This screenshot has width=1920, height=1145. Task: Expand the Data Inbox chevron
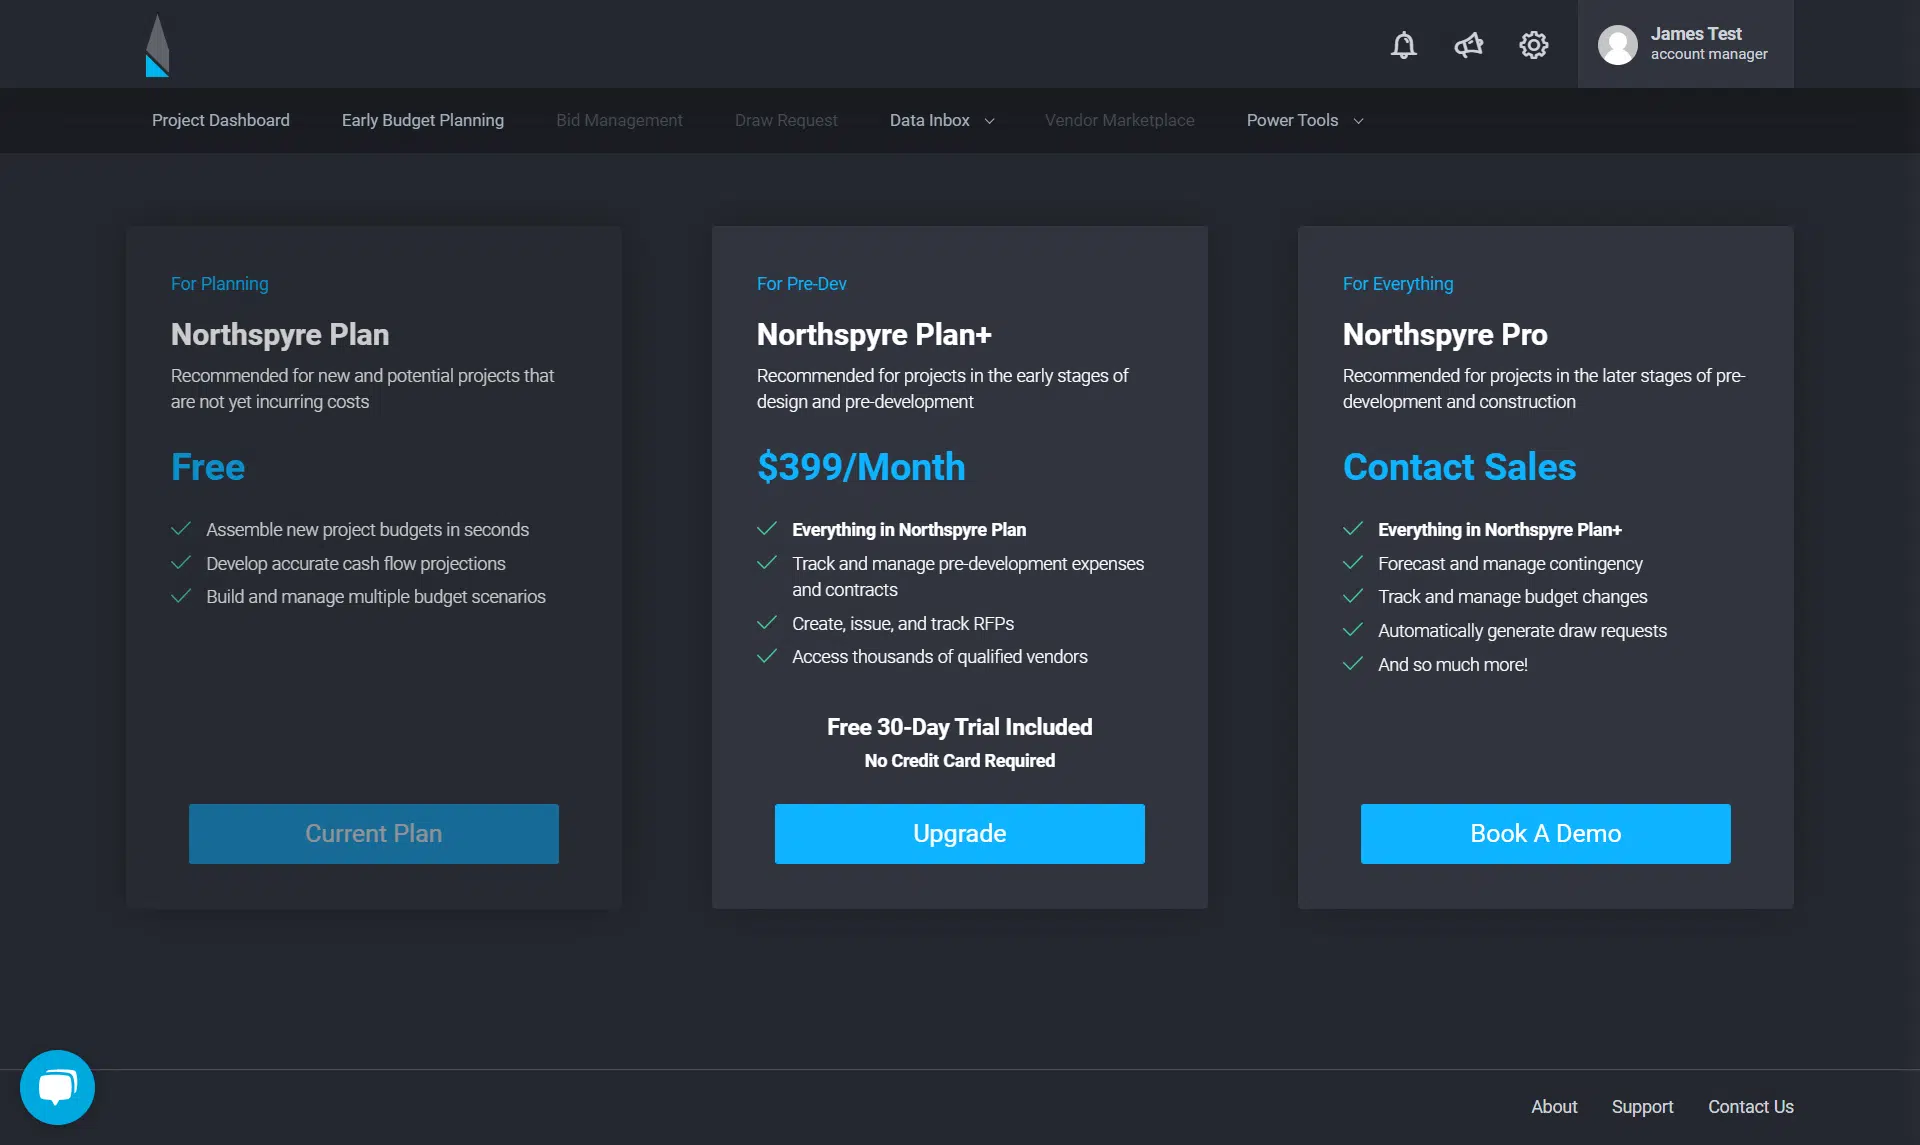pyautogui.click(x=989, y=121)
